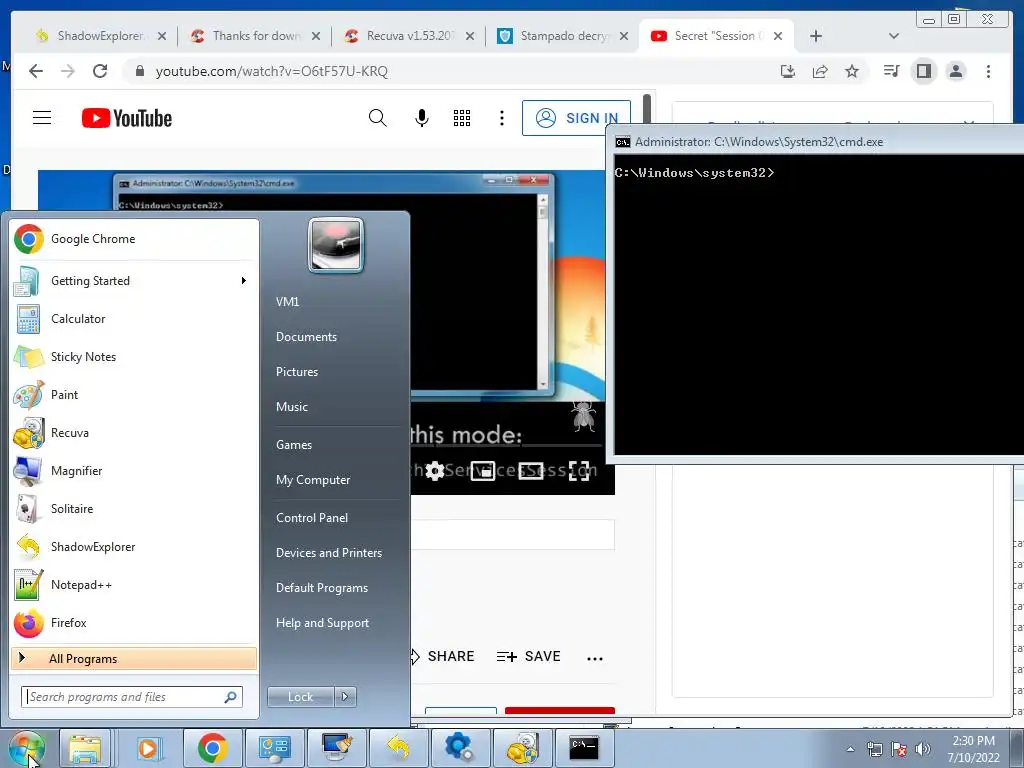Click the user account picture

pyautogui.click(x=336, y=245)
